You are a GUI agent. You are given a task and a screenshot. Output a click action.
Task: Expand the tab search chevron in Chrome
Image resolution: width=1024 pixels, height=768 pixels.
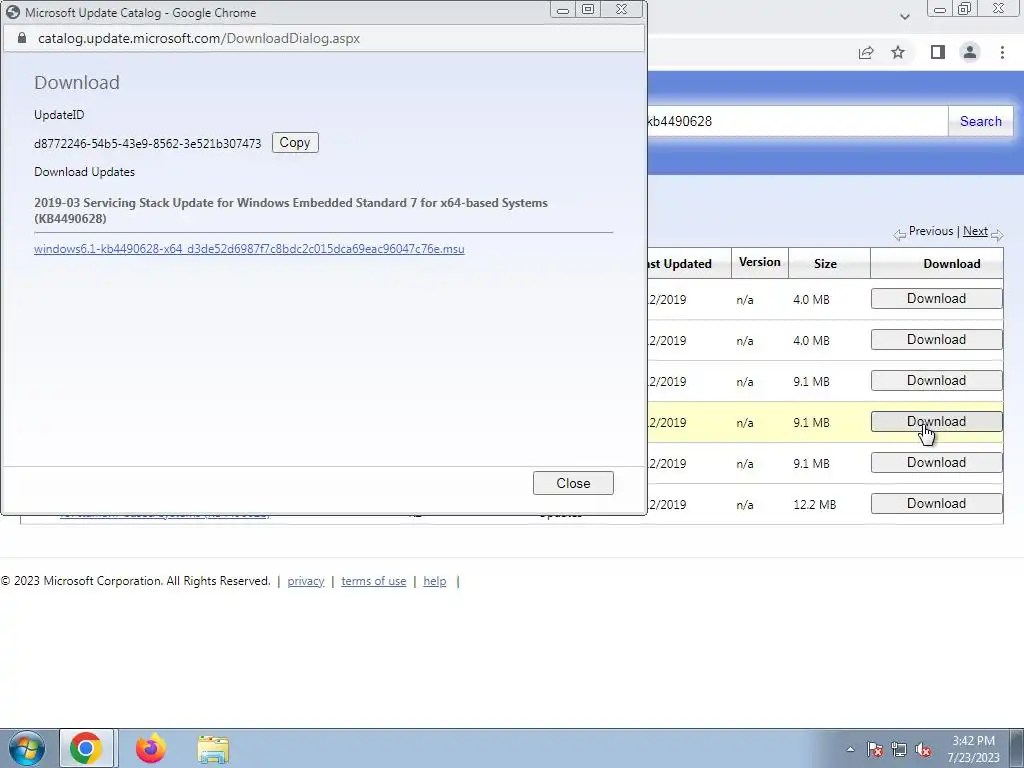tap(904, 16)
